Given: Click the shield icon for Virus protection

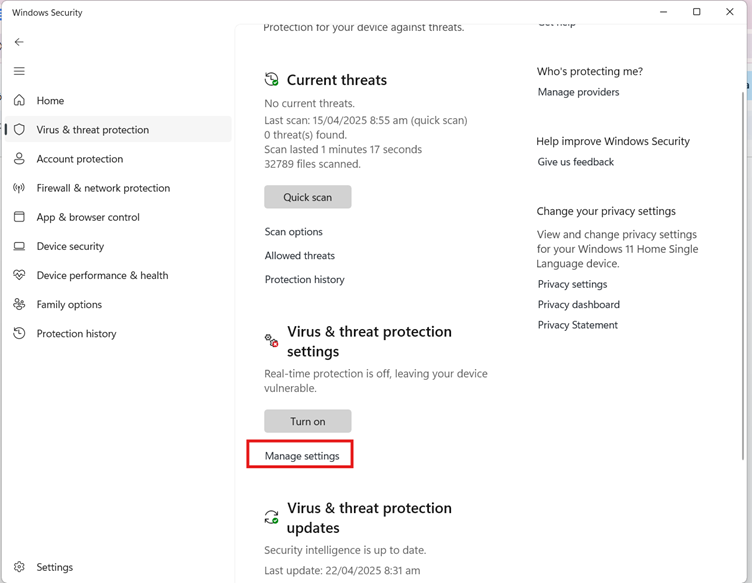Looking at the screenshot, I should click(x=19, y=129).
